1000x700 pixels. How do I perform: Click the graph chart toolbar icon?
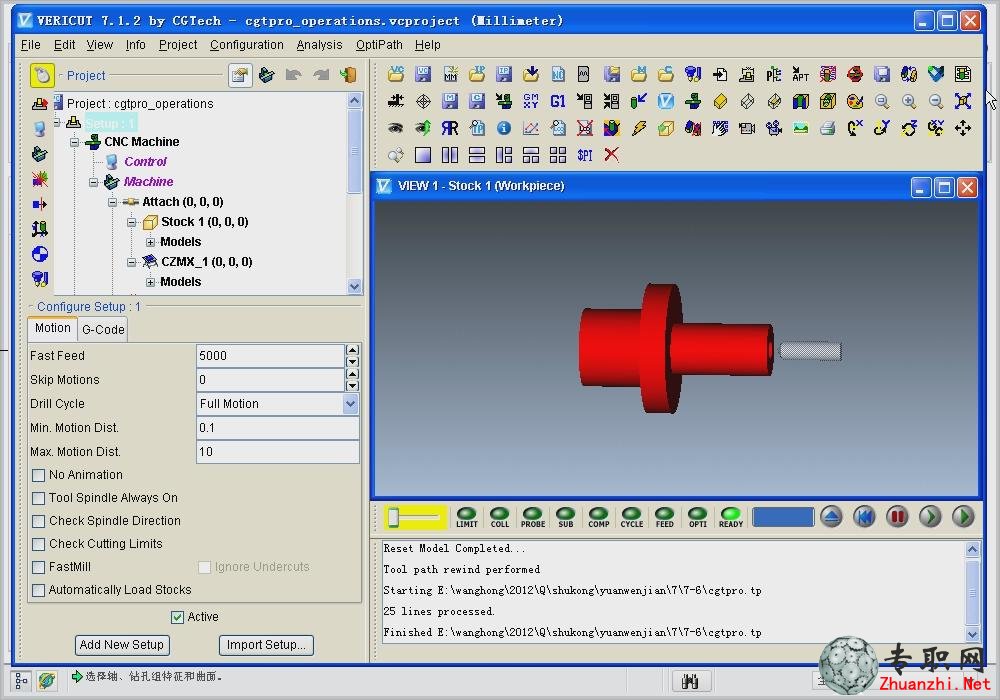(531, 128)
